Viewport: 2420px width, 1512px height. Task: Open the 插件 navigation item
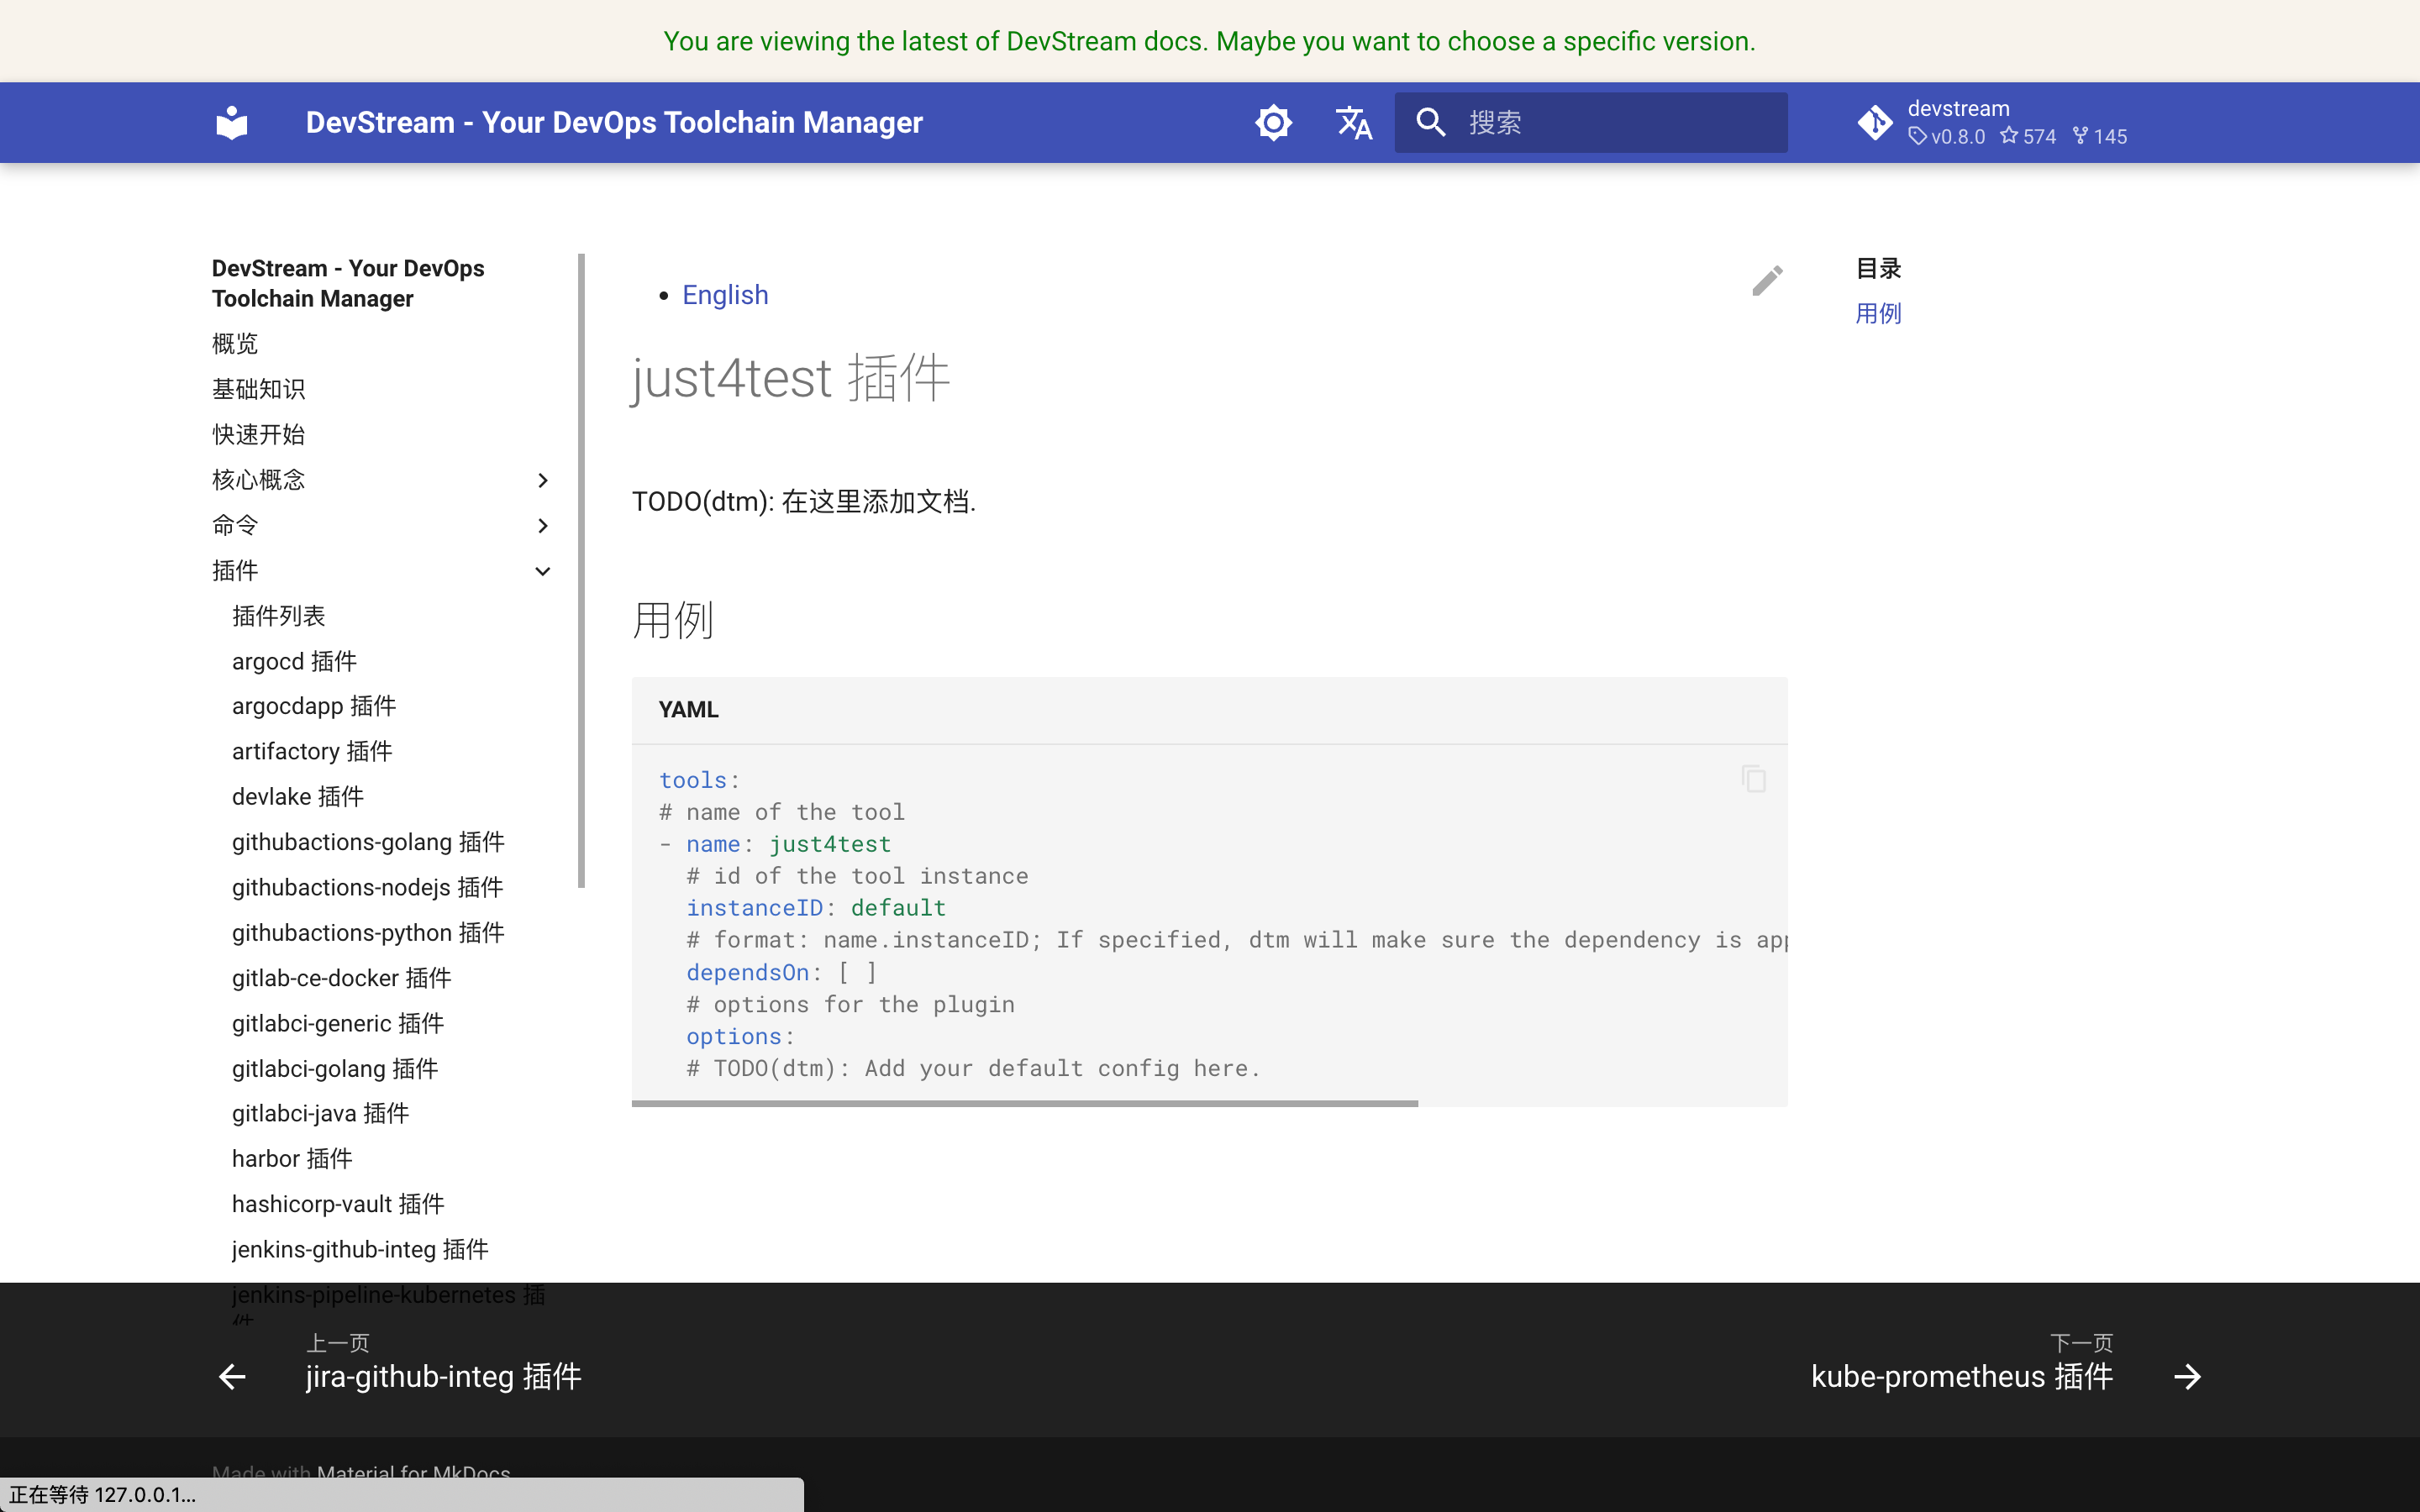[x=235, y=571]
